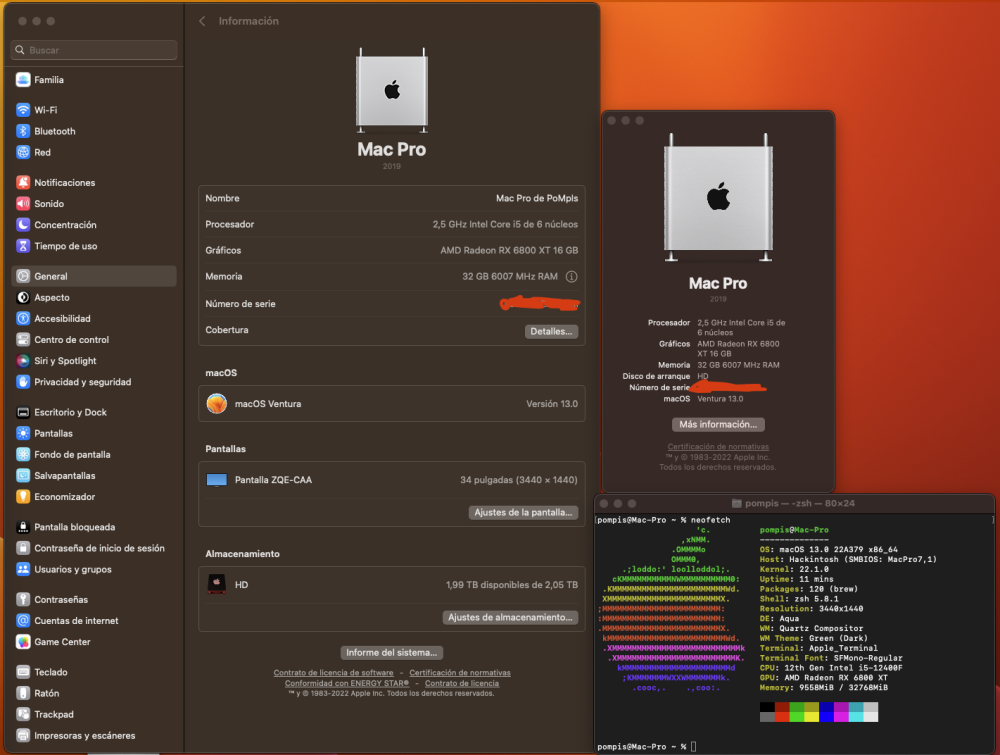Open Contrato de licencia link

462,683
